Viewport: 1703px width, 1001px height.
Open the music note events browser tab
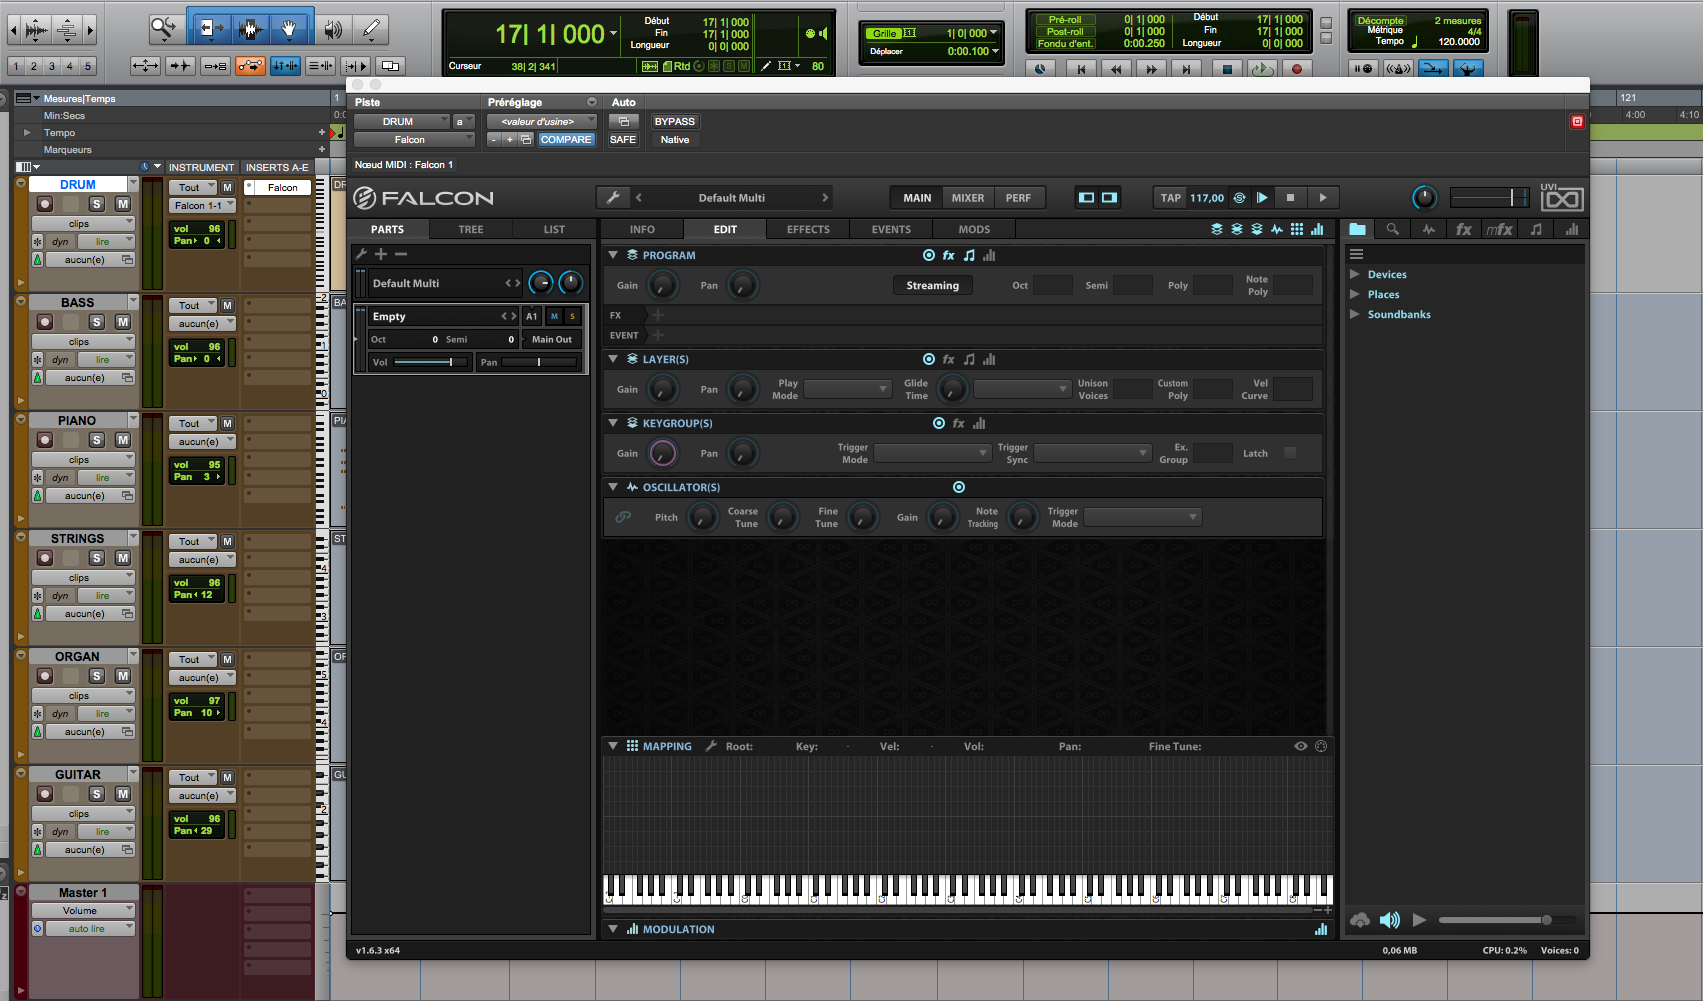pyautogui.click(x=1536, y=229)
